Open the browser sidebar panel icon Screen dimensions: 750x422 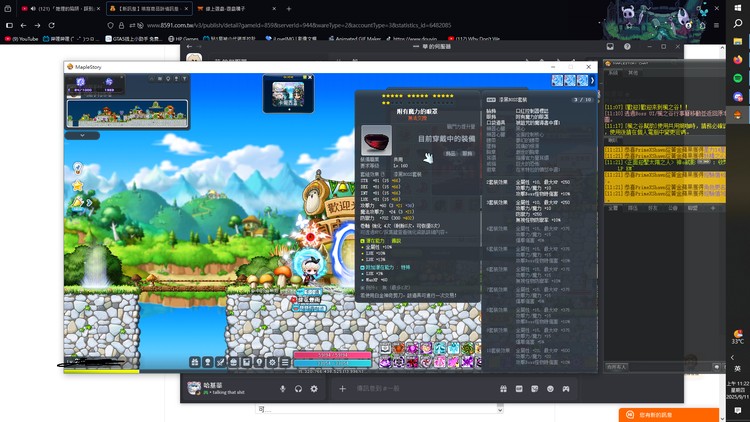coord(9,25)
